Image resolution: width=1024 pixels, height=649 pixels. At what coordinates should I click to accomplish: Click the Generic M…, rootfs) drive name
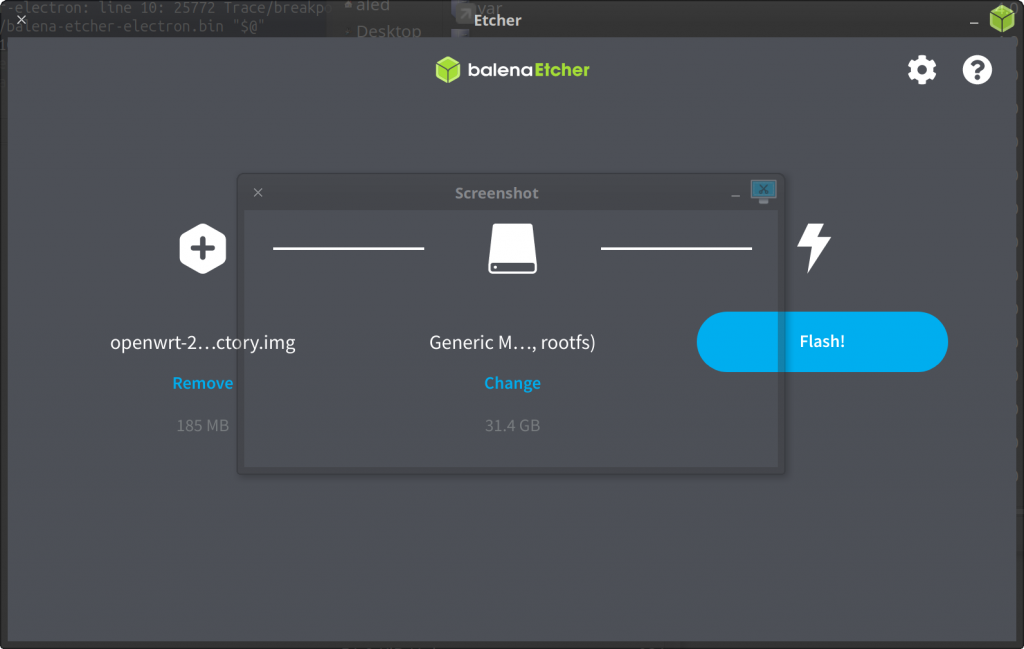[x=513, y=343]
